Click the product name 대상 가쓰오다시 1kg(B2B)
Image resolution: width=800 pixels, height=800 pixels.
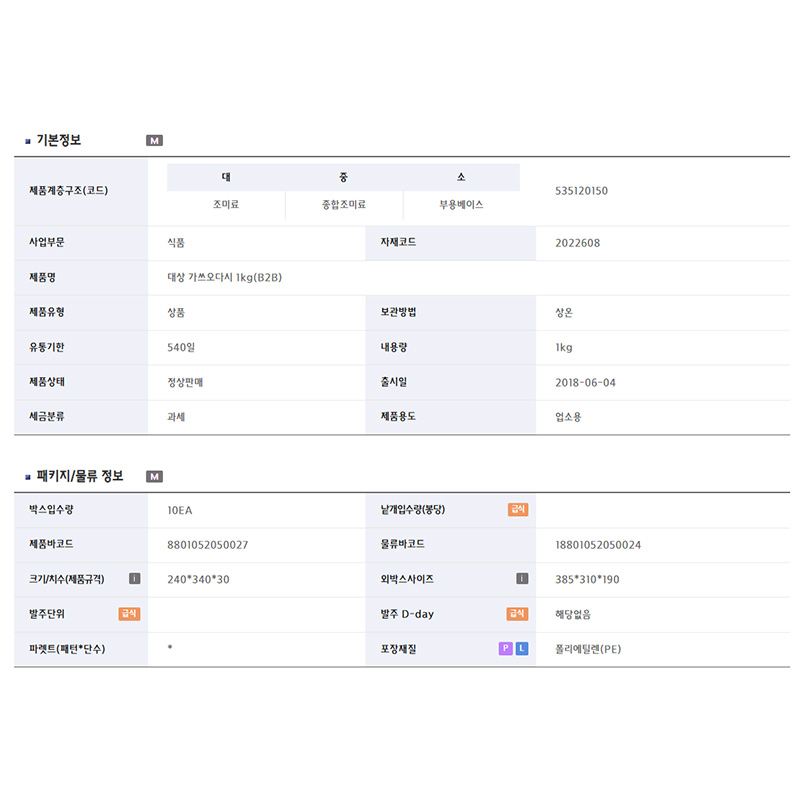point(225,278)
